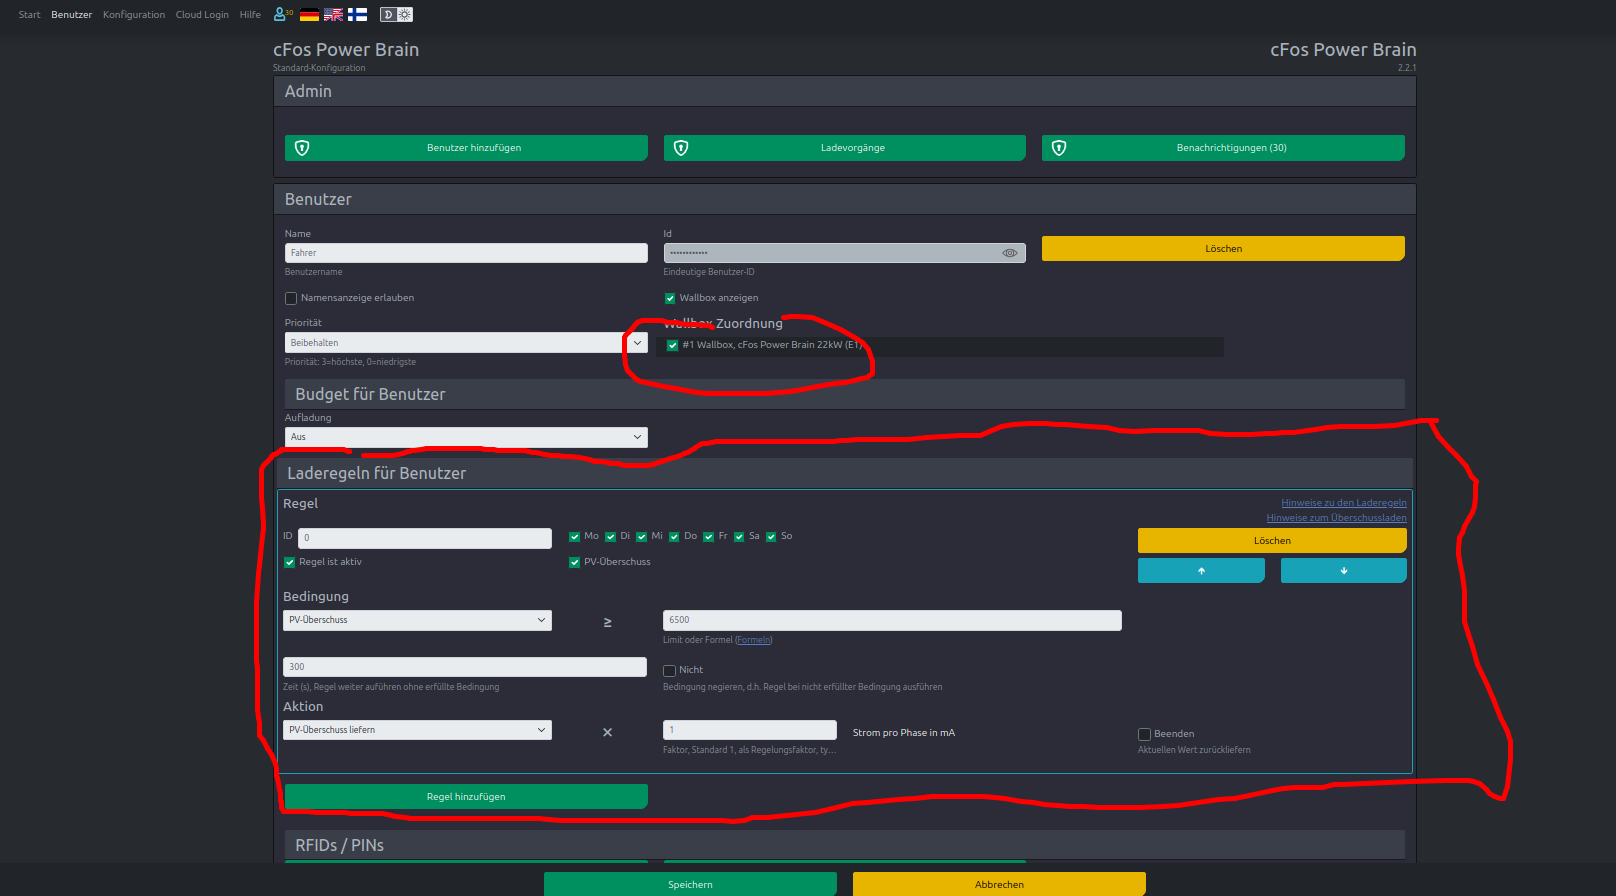1616x896 pixels.
Task: Toggle Regel ist aktiv checkbox
Action: point(289,562)
